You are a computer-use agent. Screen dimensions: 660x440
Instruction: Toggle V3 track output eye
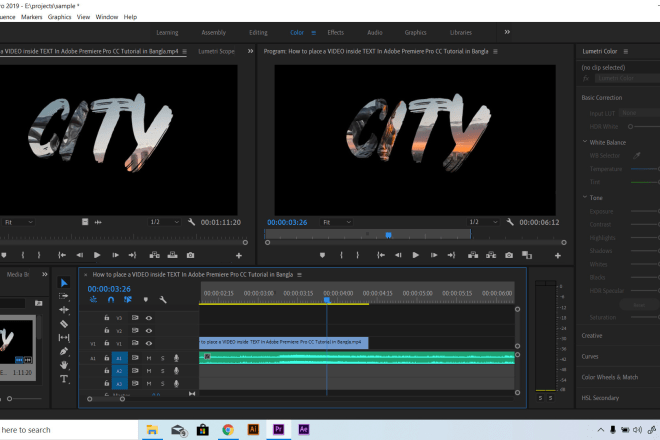click(x=149, y=318)
